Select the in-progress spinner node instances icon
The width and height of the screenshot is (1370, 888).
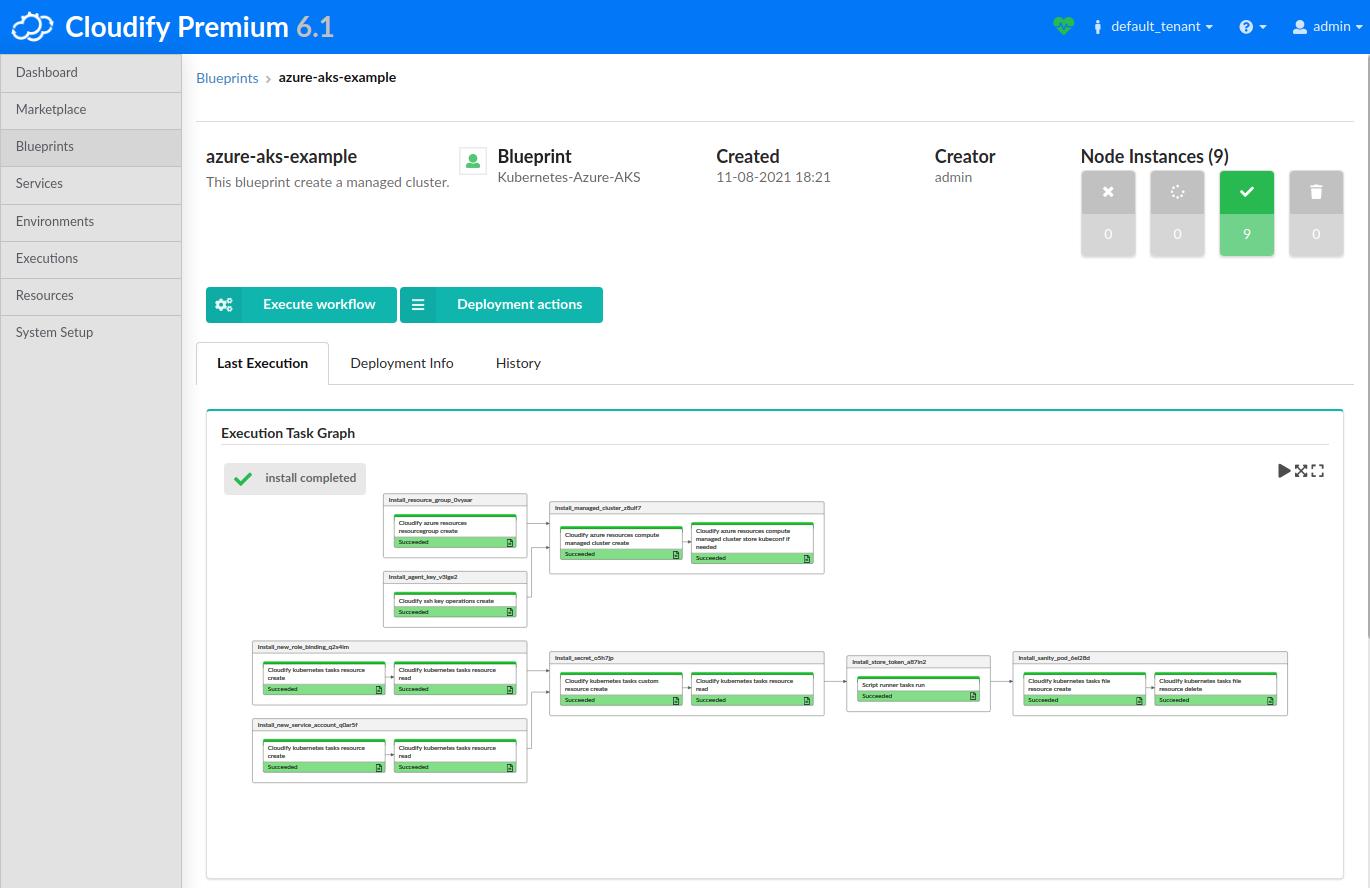(x=1177, y=192)
